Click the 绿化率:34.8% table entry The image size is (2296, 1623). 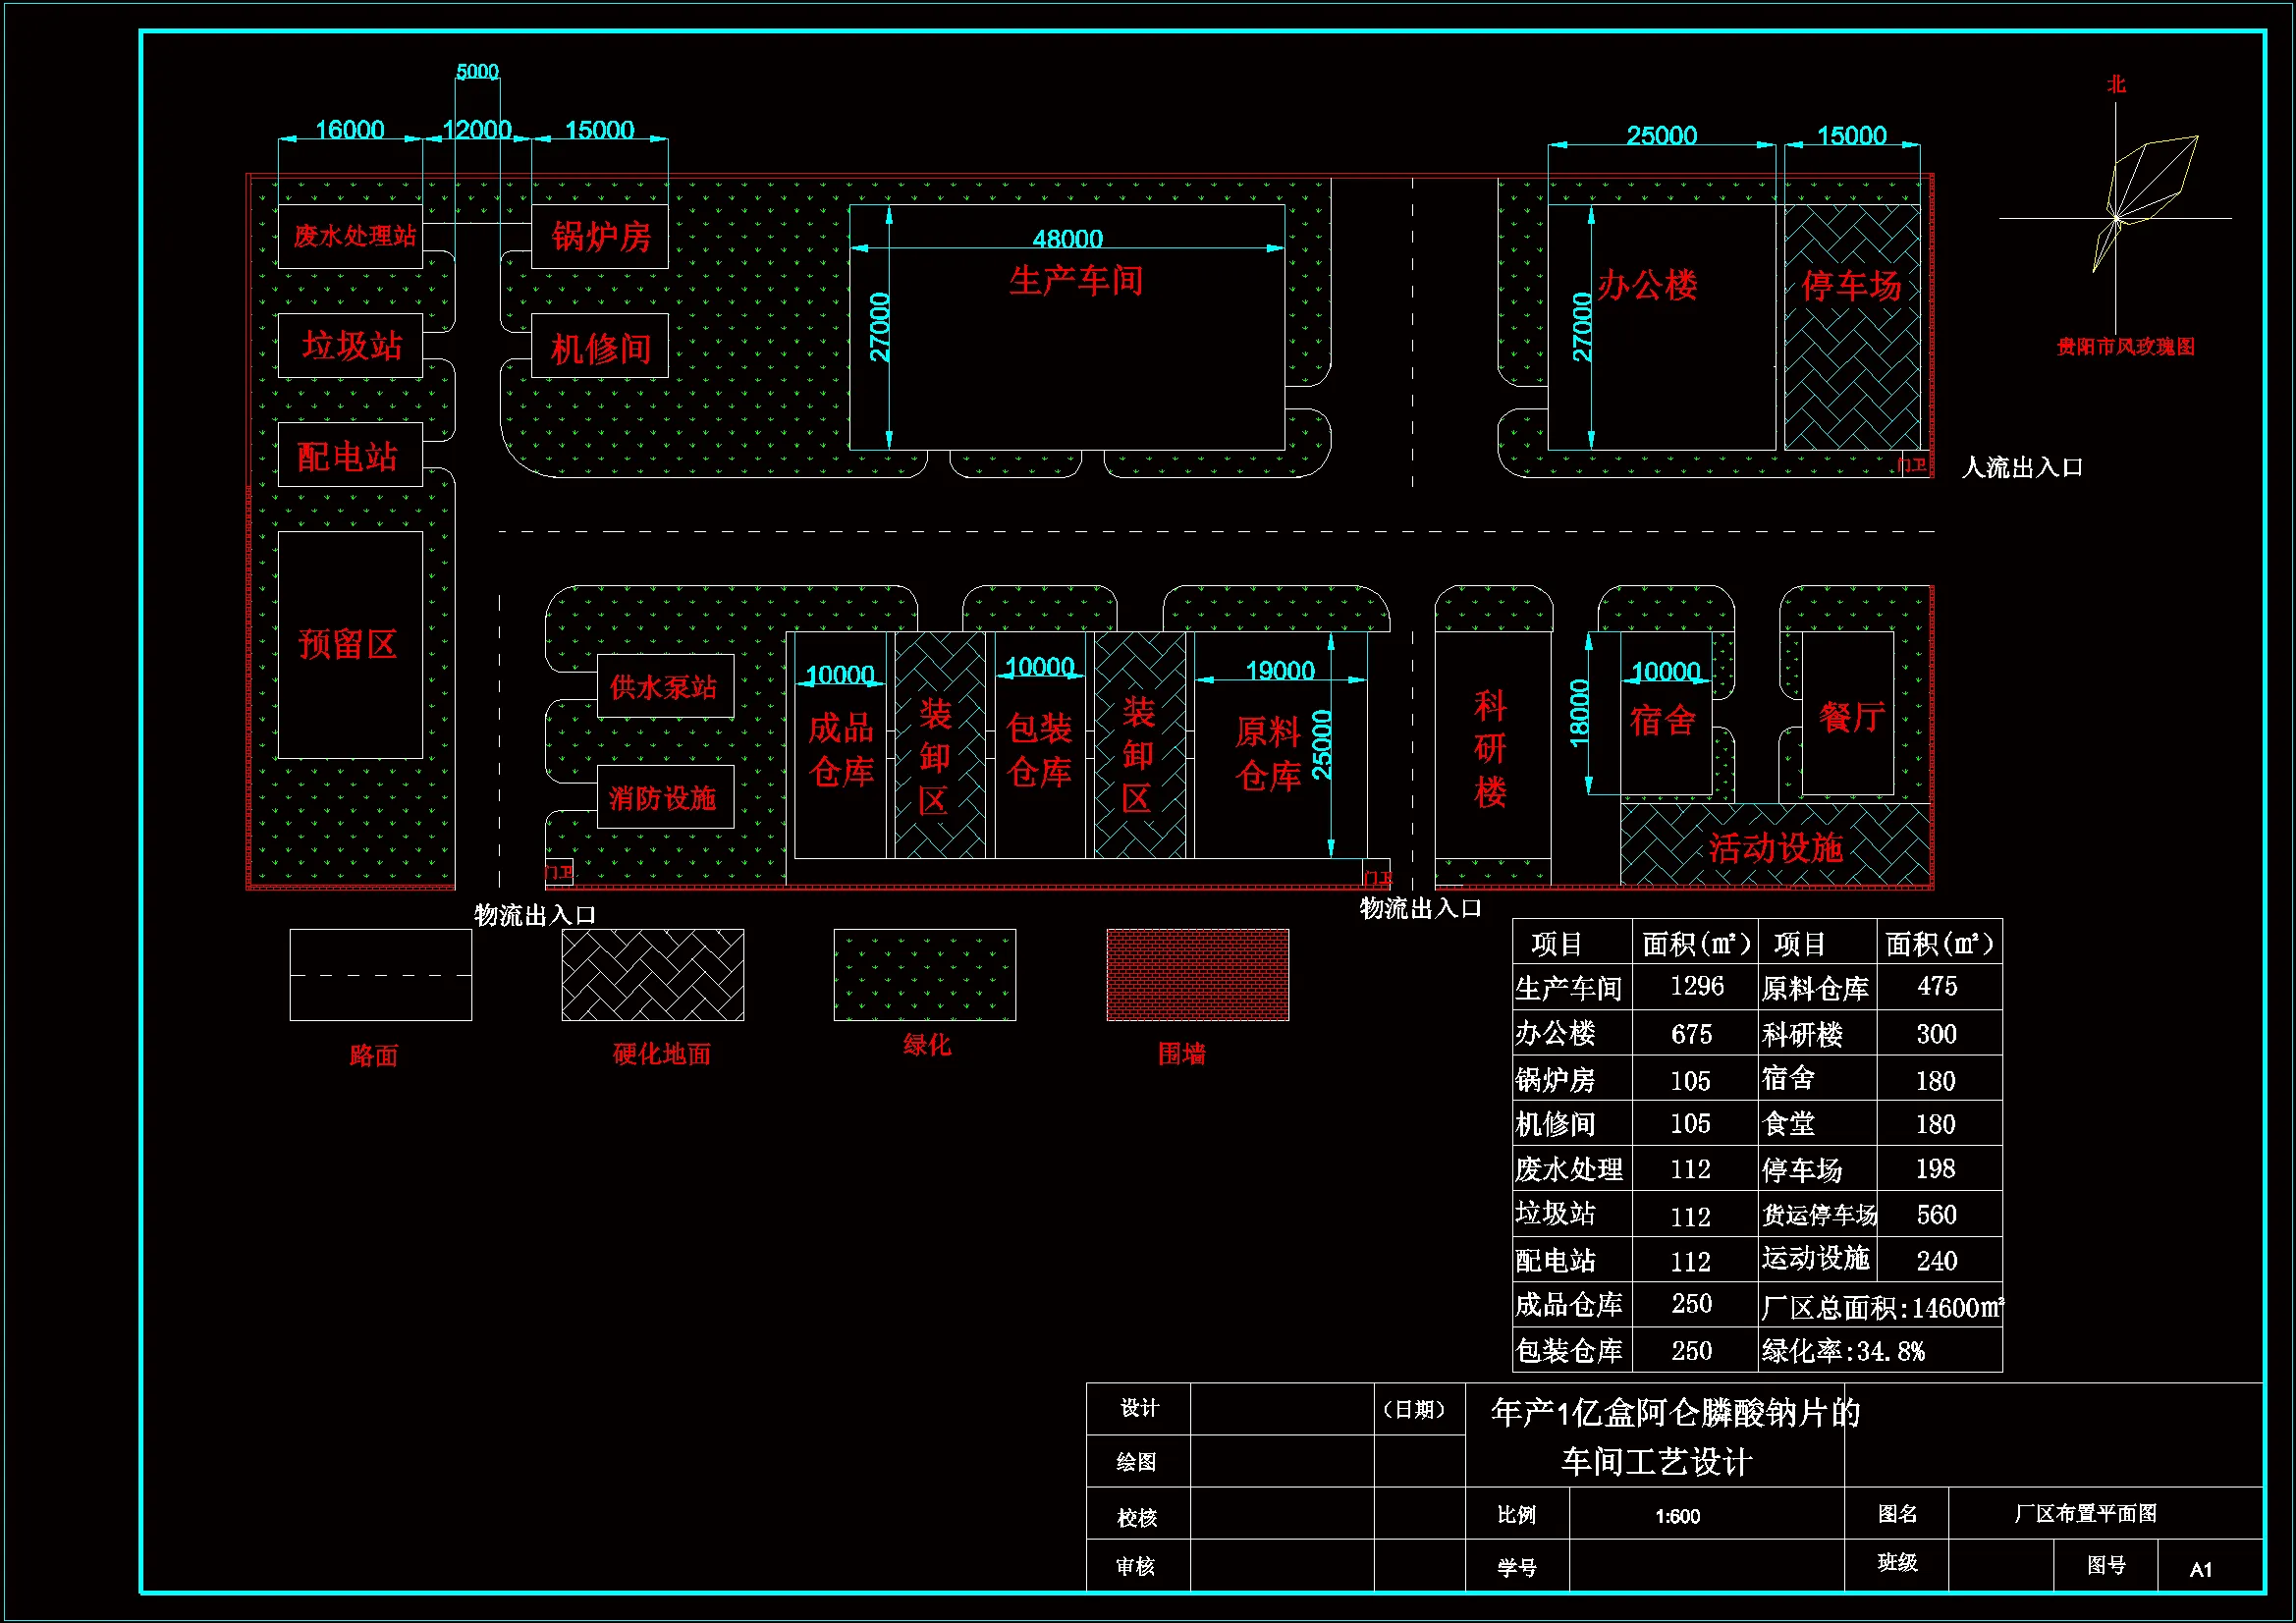click(1843, 1351)
